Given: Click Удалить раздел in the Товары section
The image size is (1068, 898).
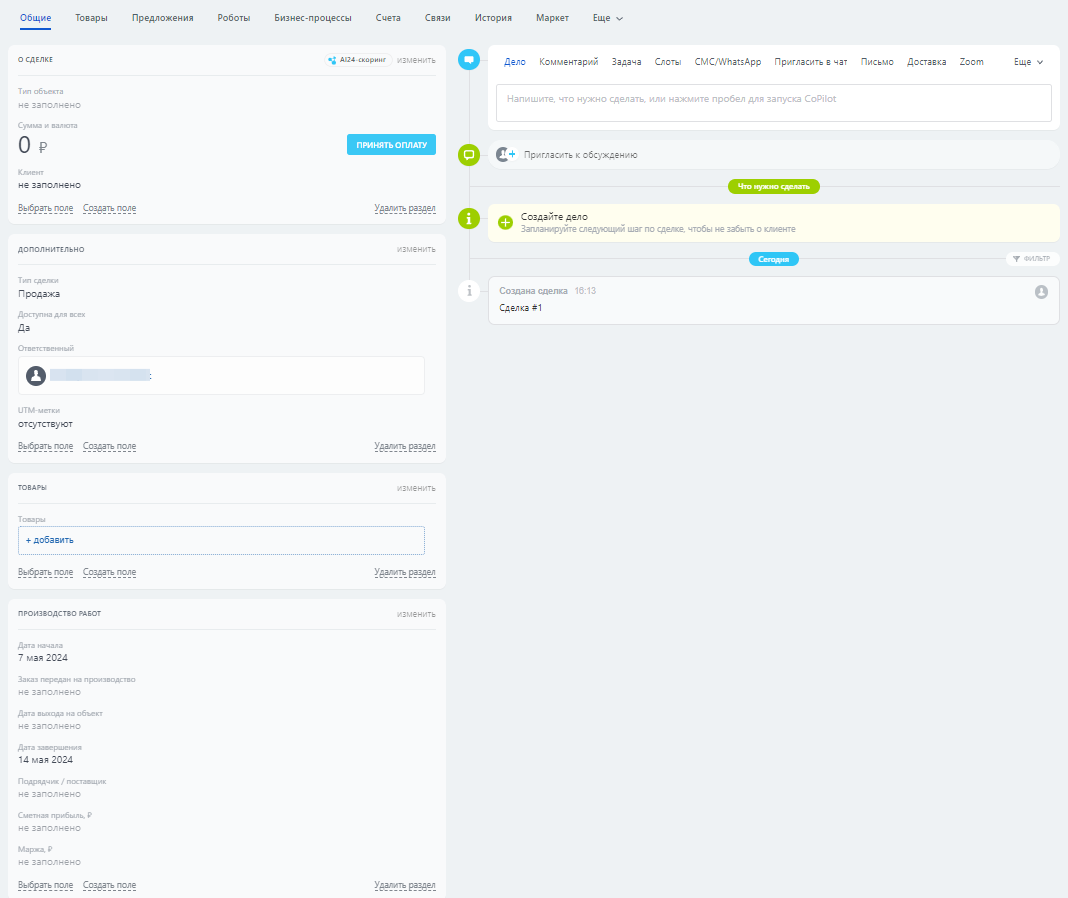Looking at the screenshot, I should click(404, 573).
